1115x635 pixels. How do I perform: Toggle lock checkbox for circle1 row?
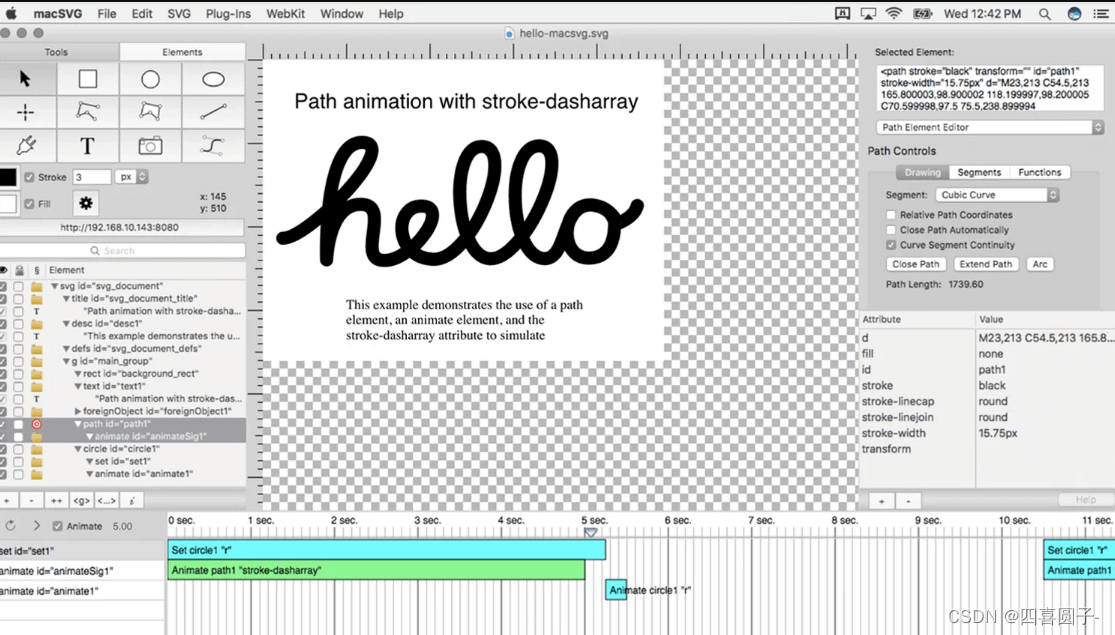18,449
